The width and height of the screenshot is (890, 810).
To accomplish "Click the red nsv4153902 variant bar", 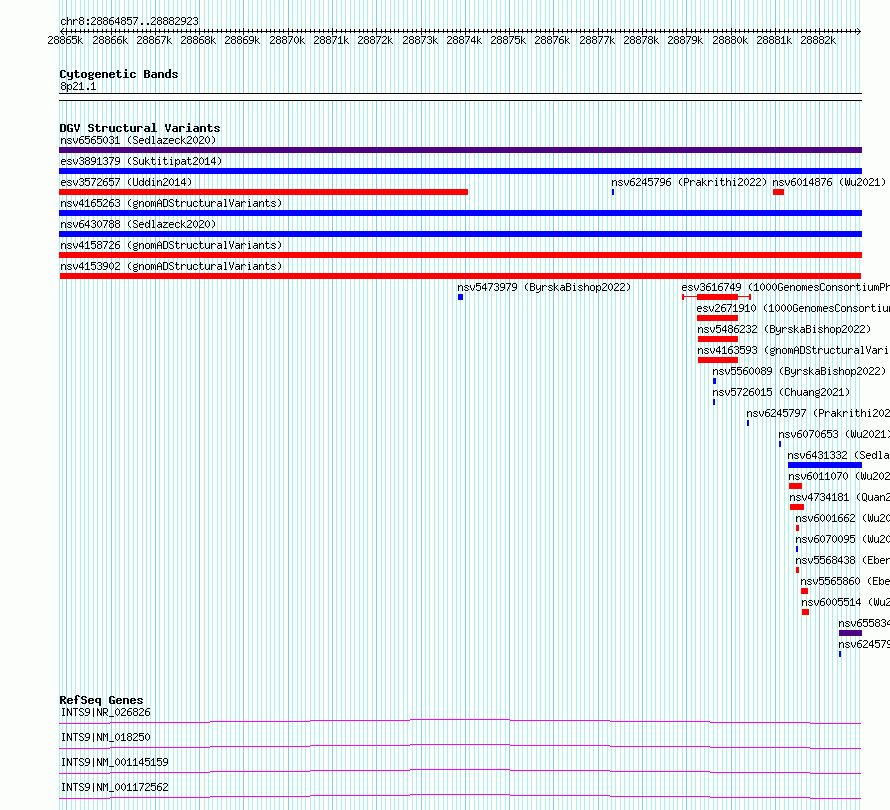I will [460, 276].
